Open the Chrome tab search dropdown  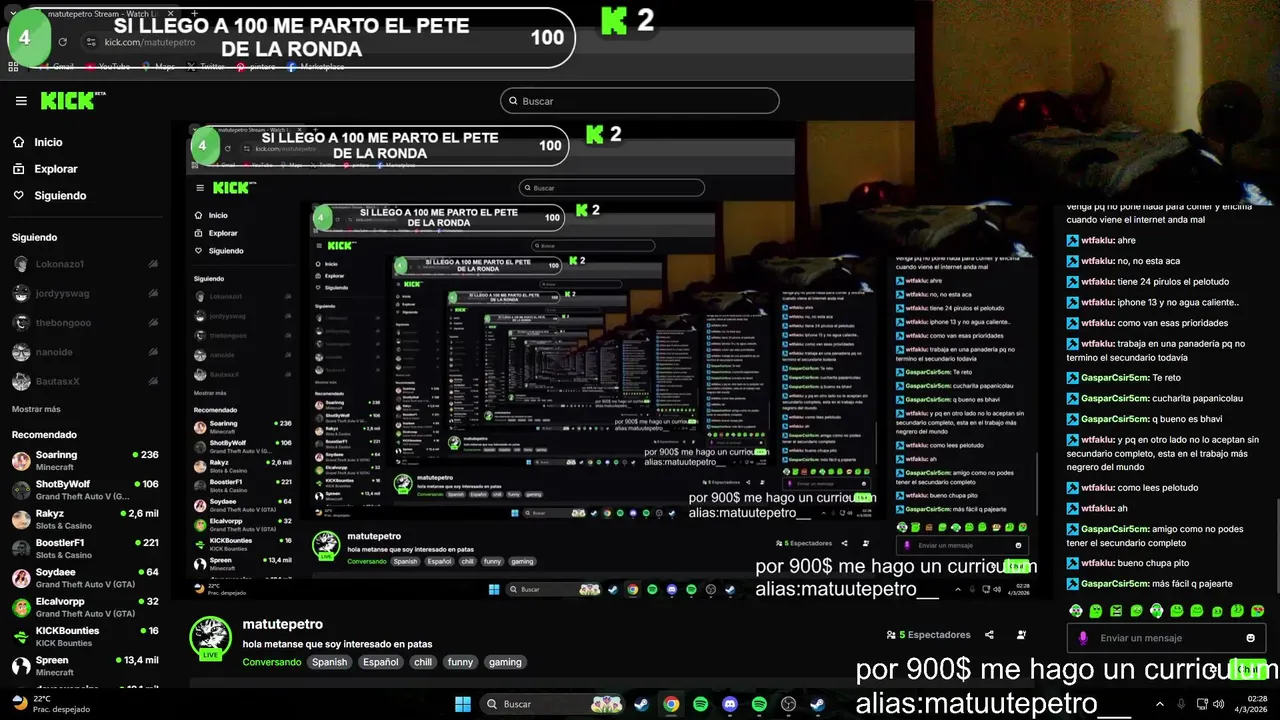pos(13,14)
